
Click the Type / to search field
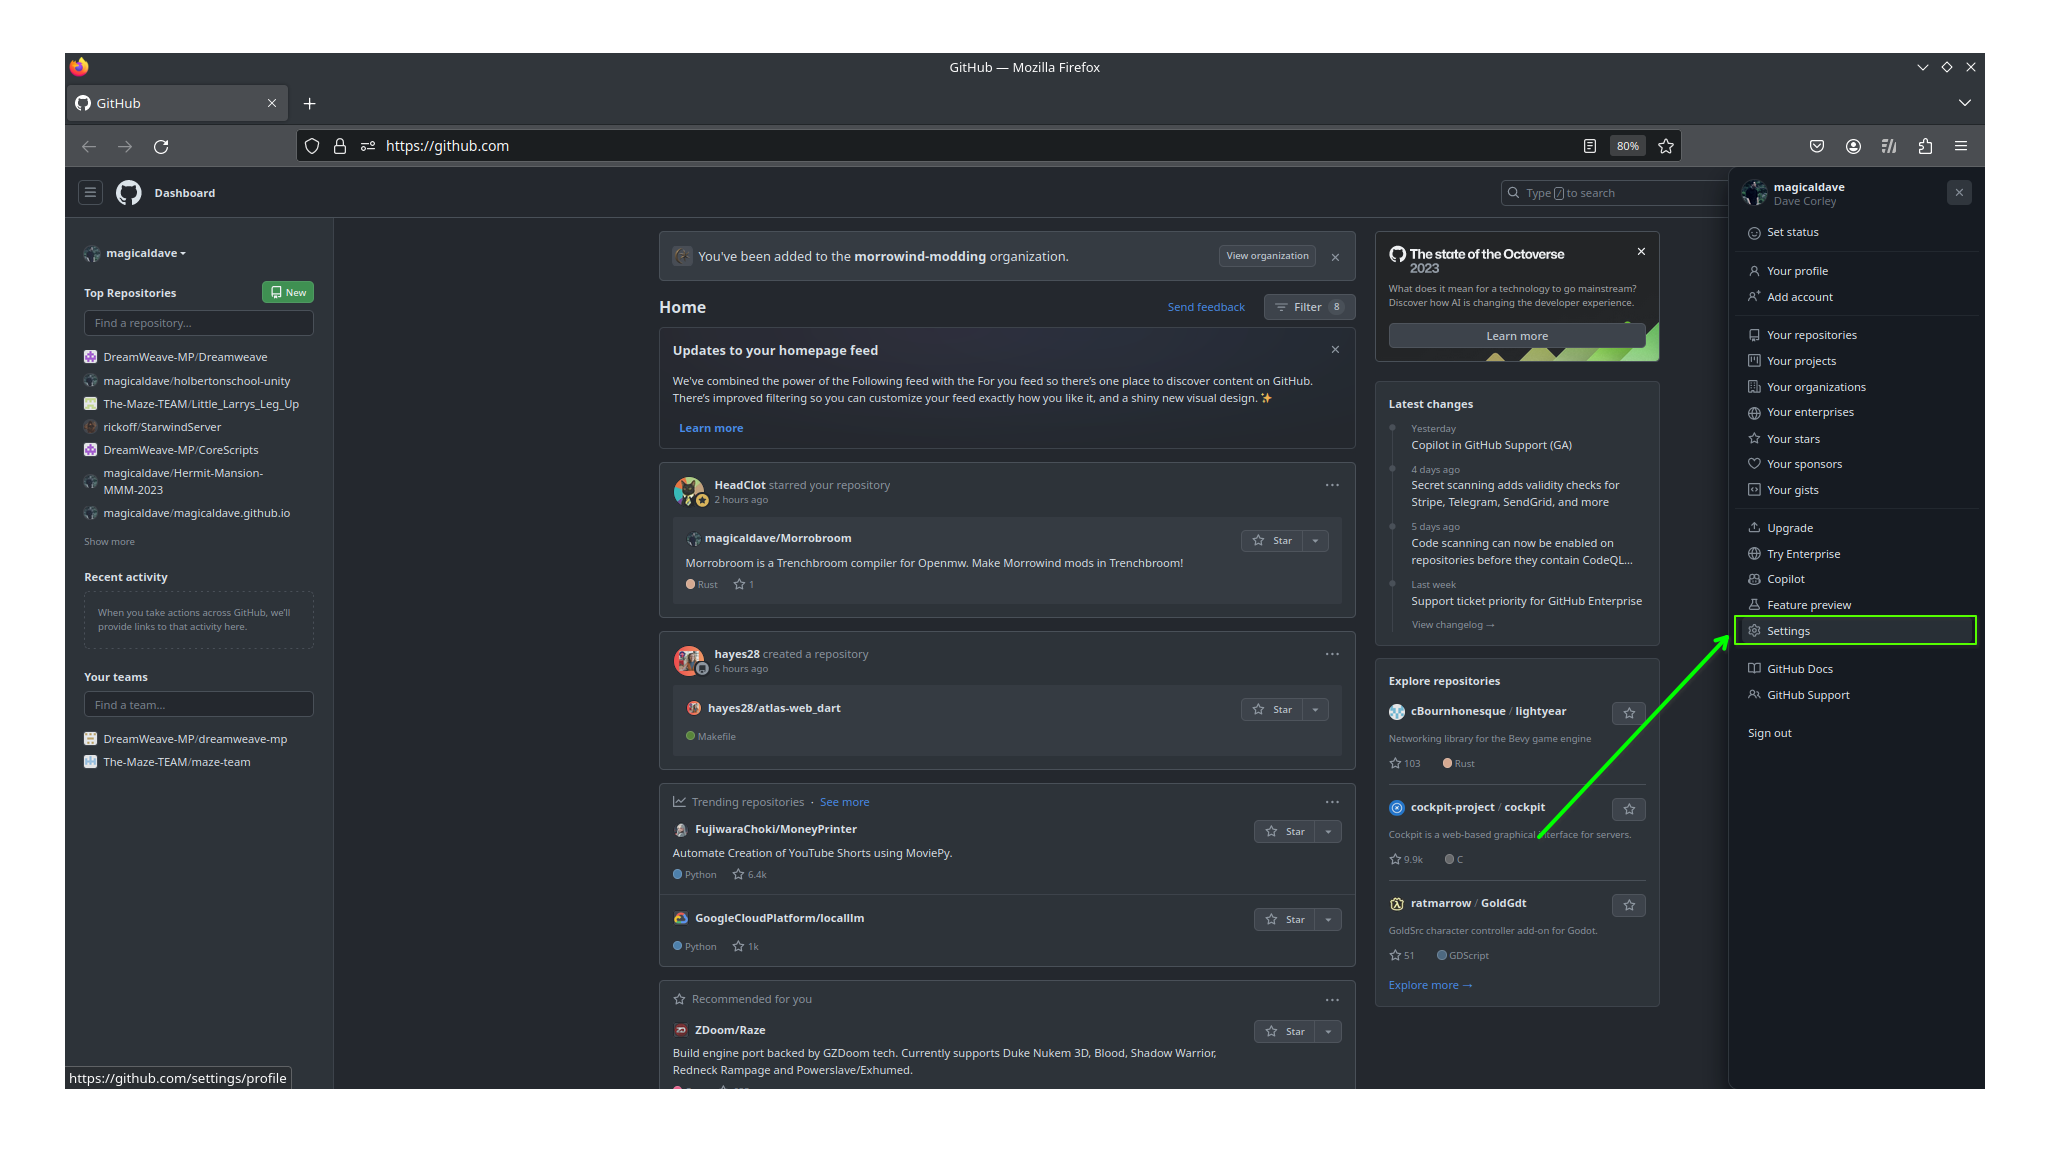coord(1614,193)
